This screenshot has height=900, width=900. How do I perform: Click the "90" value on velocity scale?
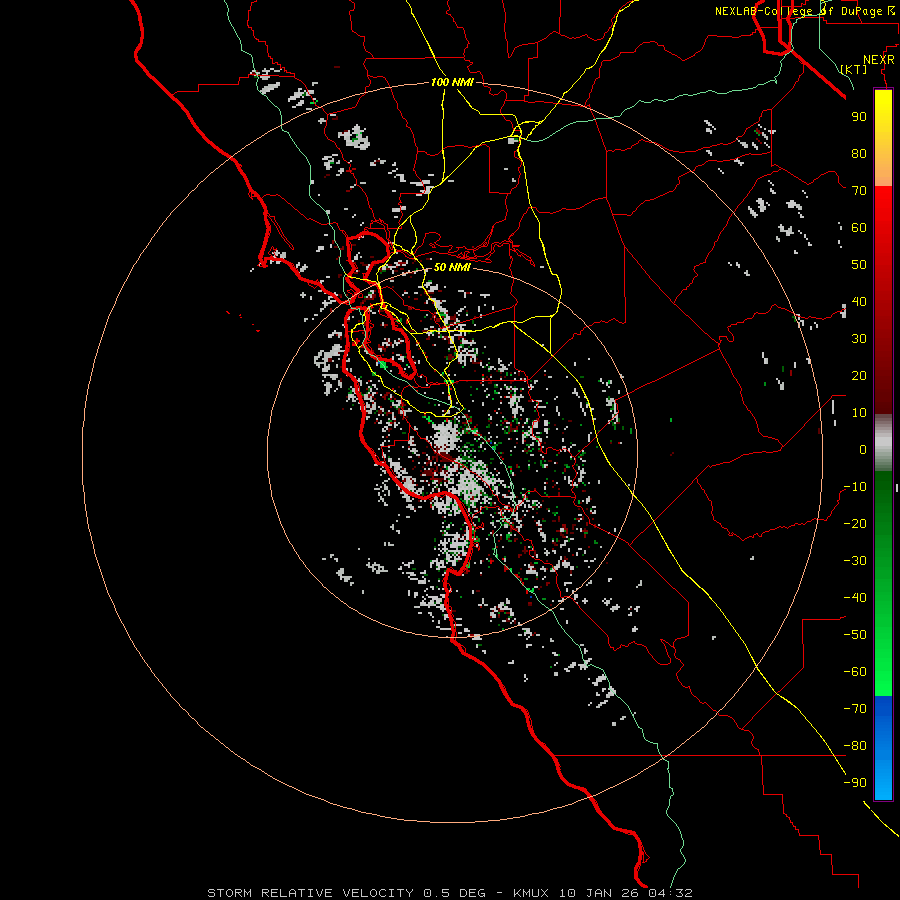pos(859,117)
